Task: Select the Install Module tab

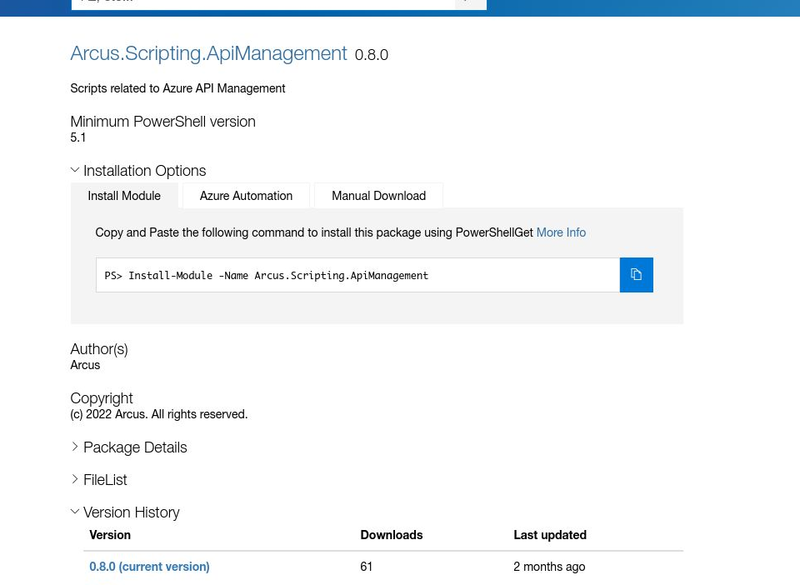Action: tap(124, 196)
